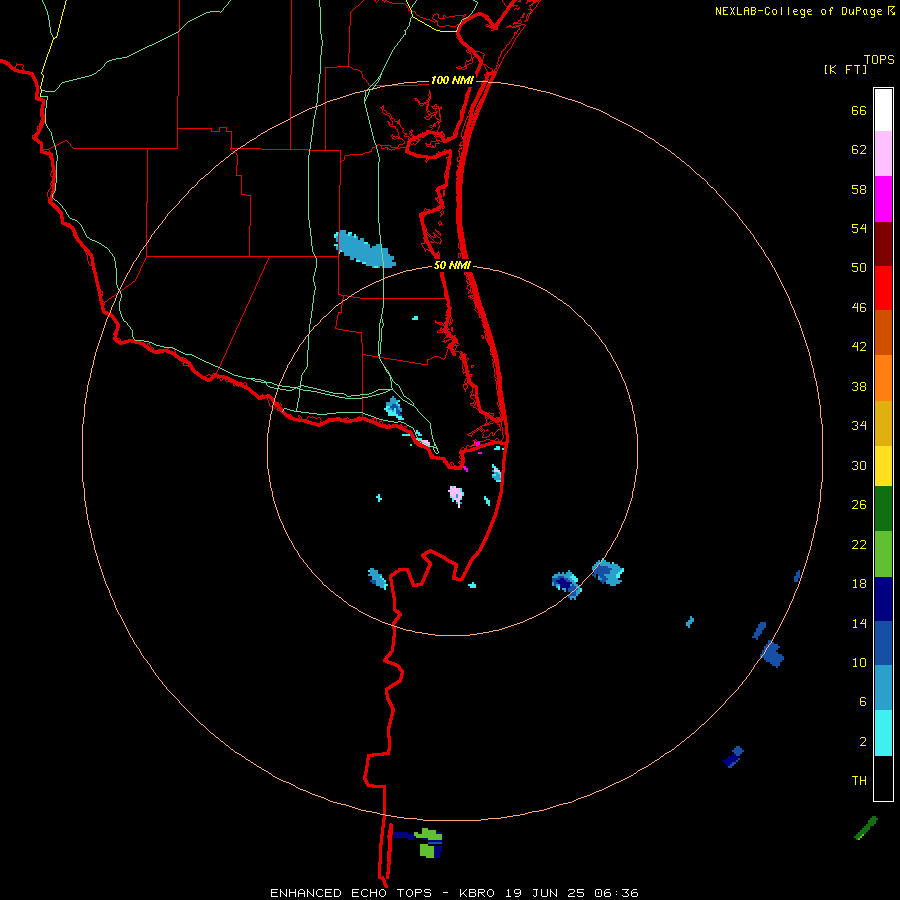Click the "54" legend value
Image resolution: width=900 pixels, height=900 pixels.
tap(859, 228)
